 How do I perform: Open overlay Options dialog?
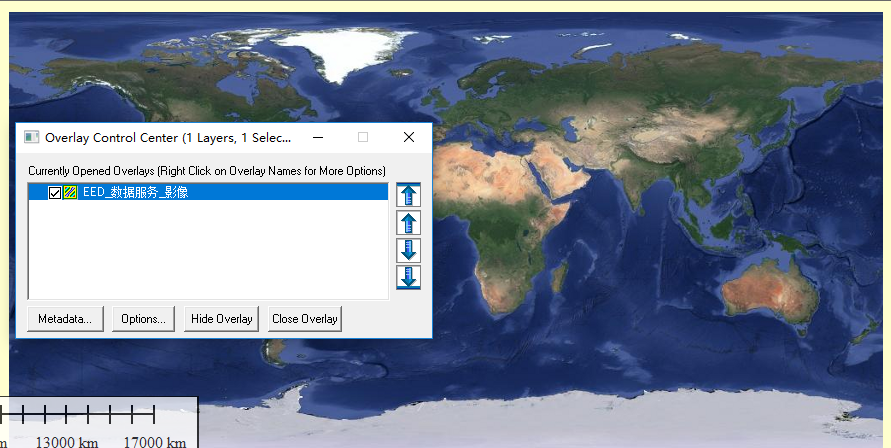[x=144, y=319]
